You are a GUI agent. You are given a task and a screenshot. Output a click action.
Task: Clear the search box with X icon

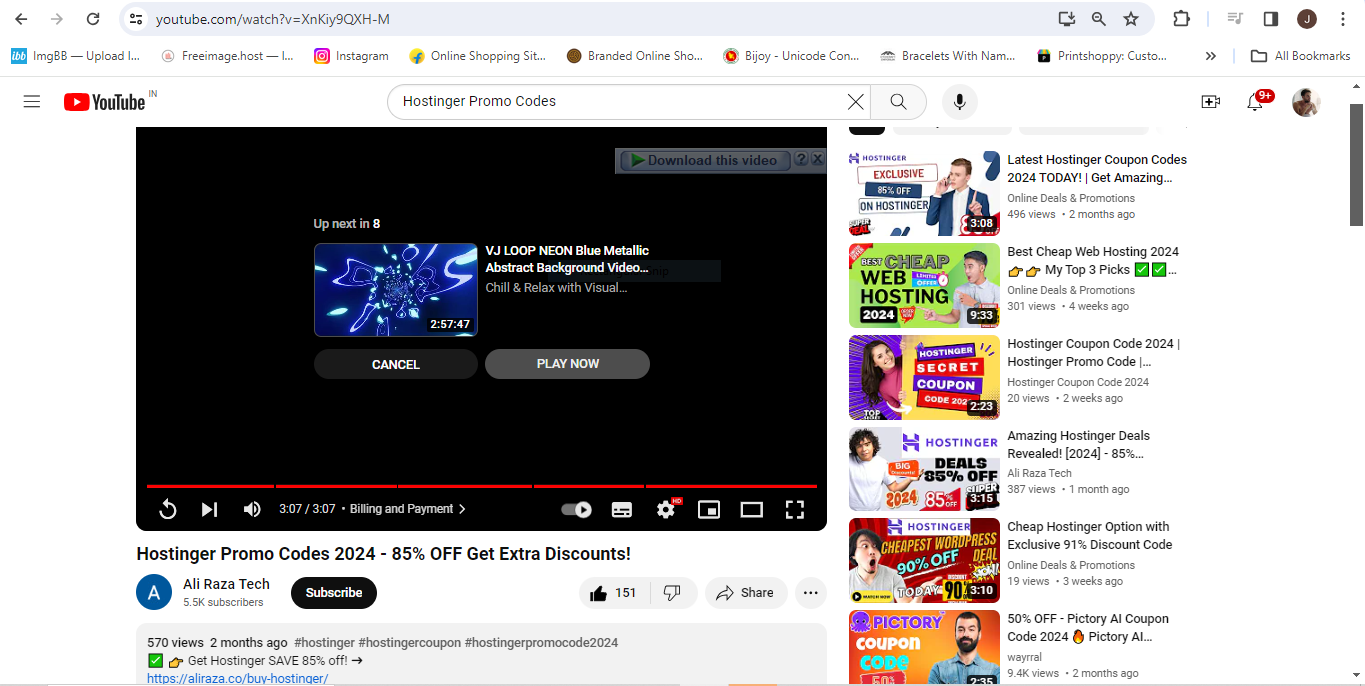(855, 101)
